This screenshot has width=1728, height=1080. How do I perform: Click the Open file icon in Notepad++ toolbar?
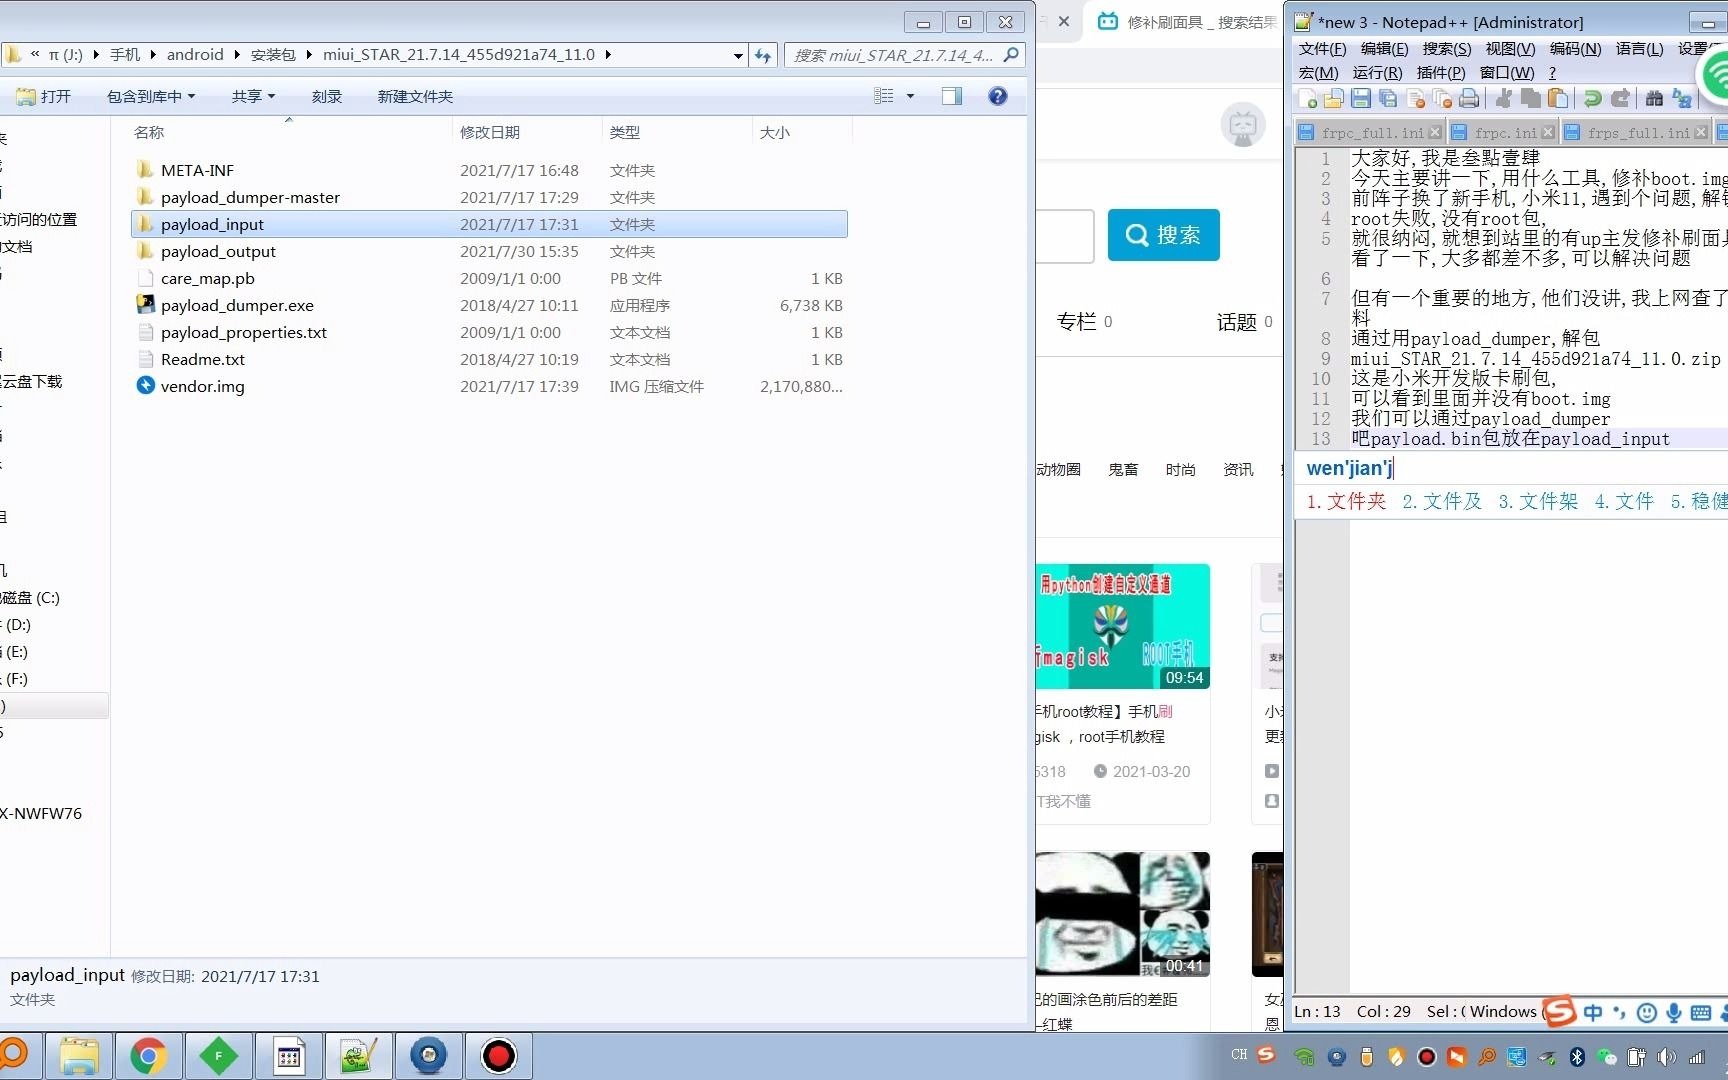point(1334,98)
